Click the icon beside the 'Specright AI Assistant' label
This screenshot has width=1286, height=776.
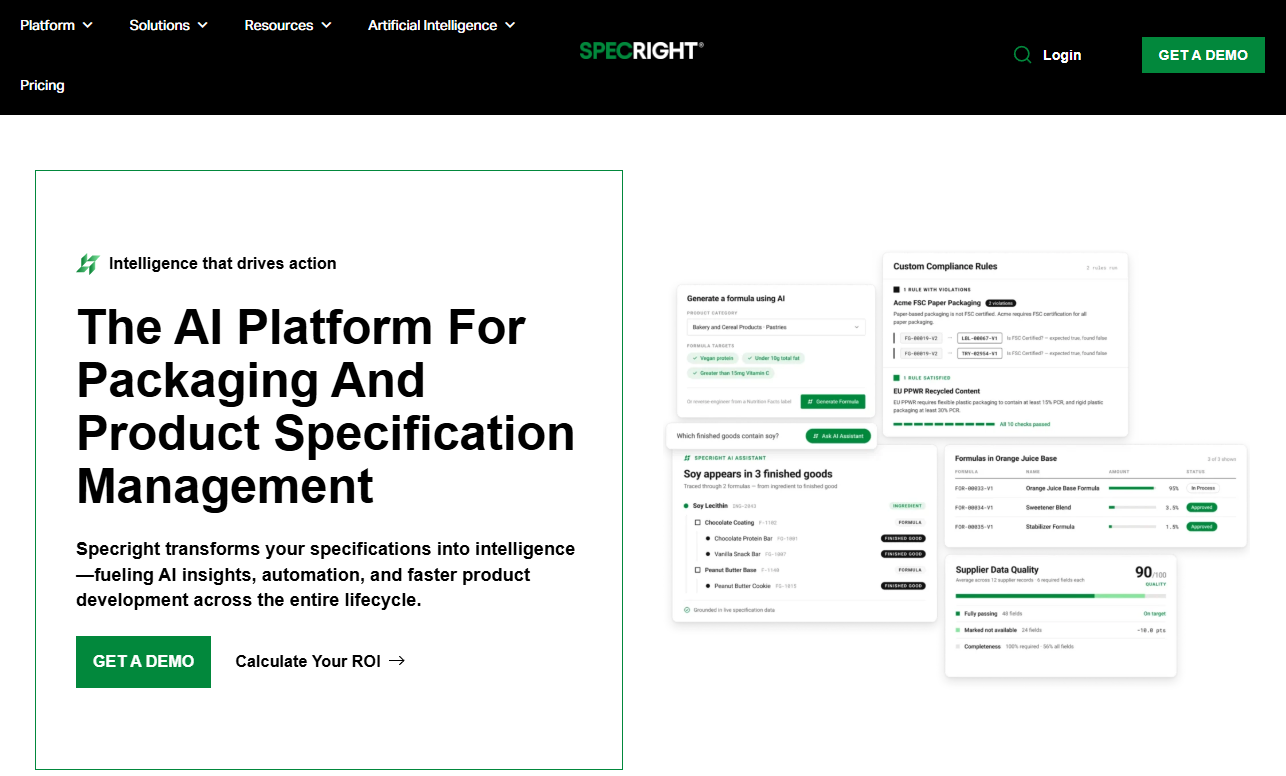[687, 457]
